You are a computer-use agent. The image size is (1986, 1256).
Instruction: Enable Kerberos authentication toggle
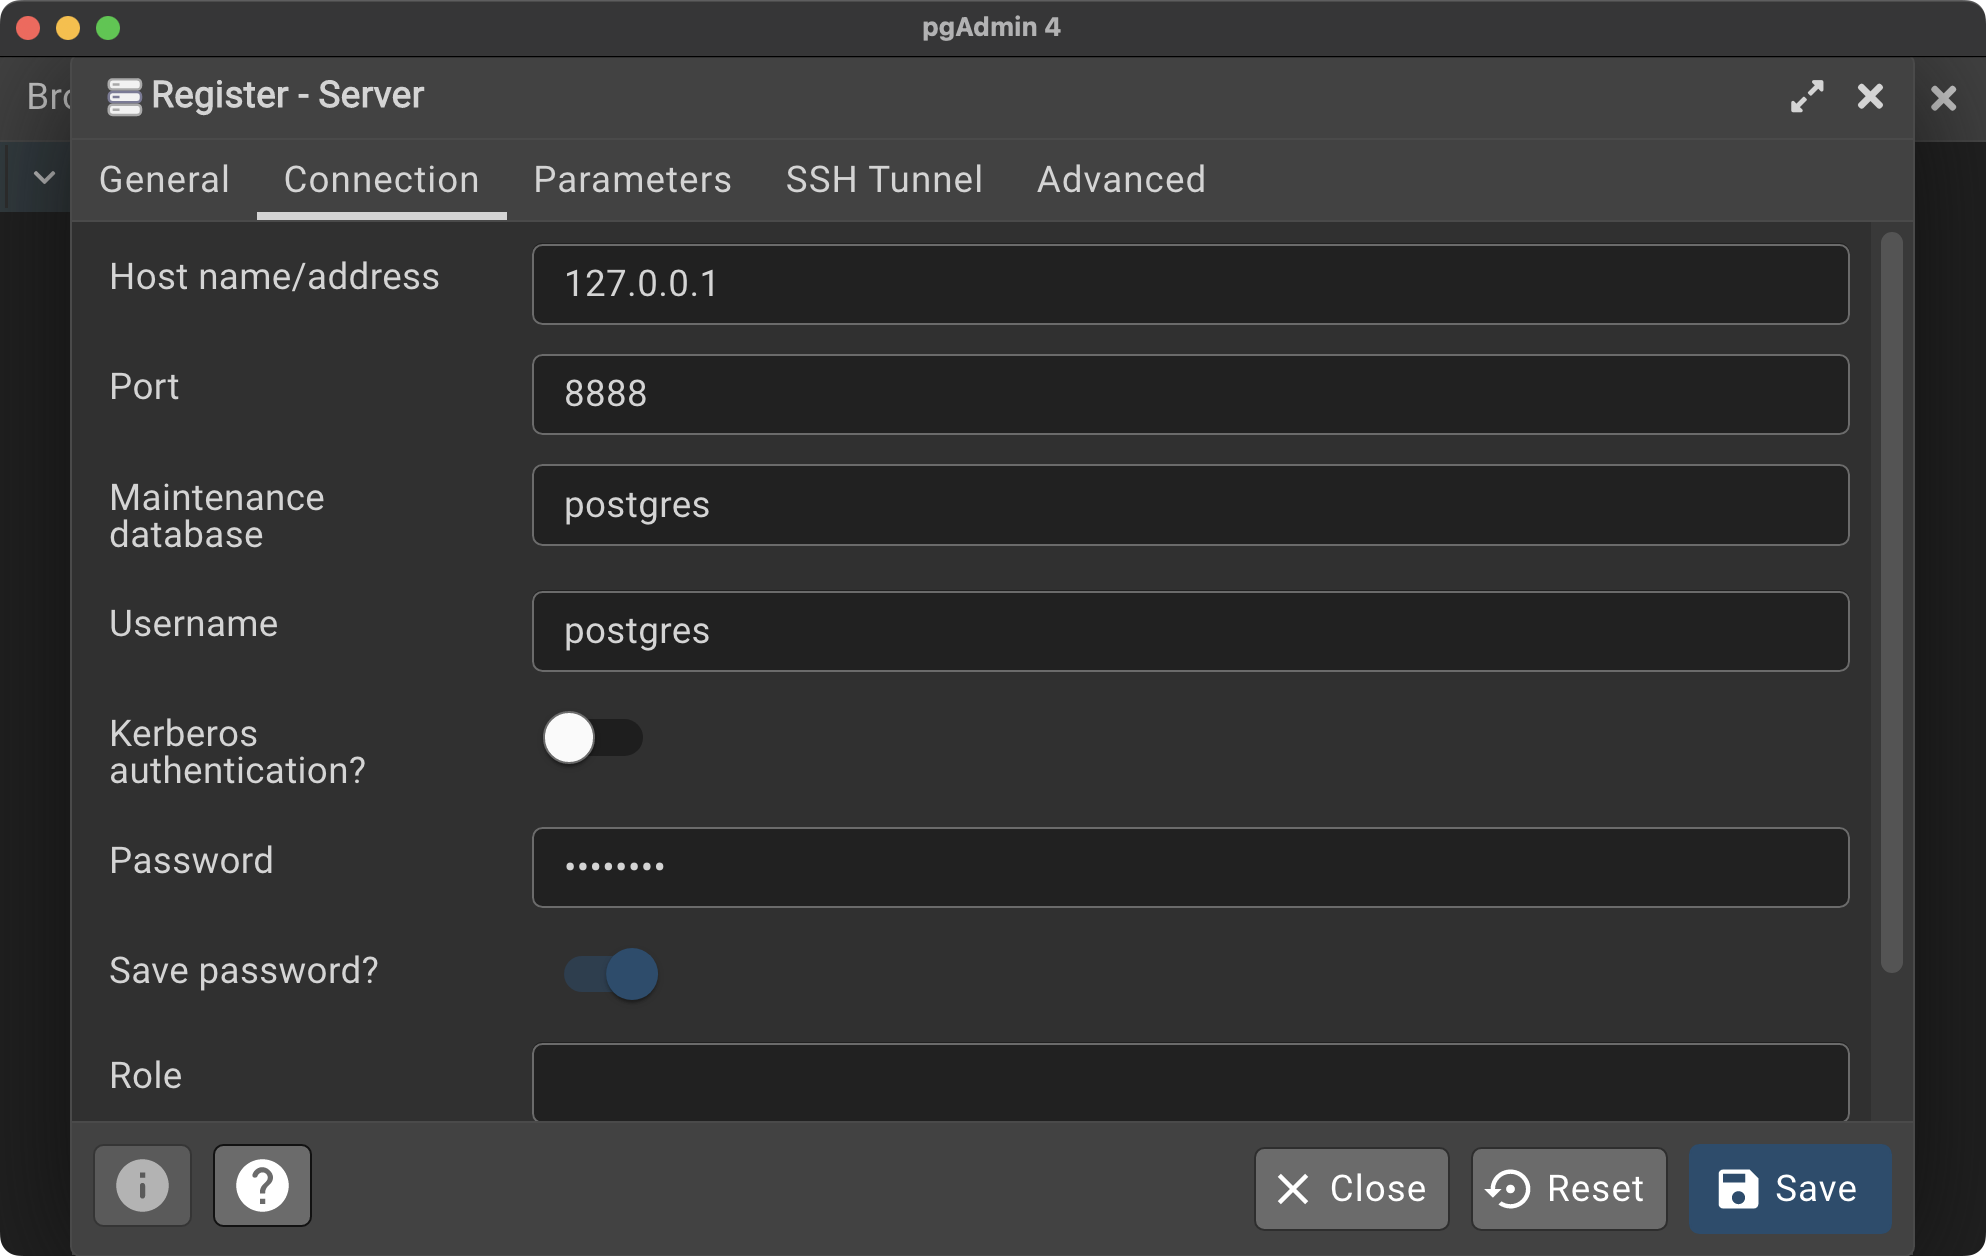[593, 738]
